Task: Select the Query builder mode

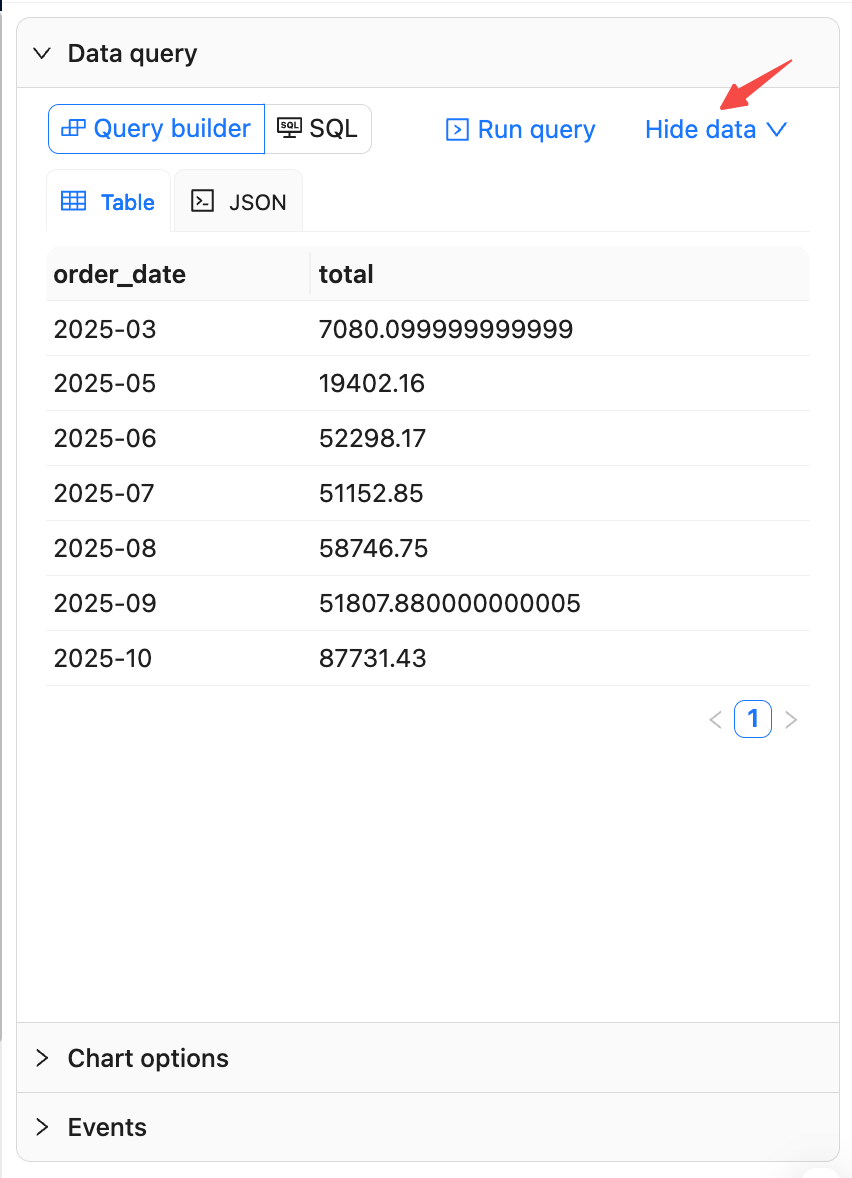Action: point(155,128)
